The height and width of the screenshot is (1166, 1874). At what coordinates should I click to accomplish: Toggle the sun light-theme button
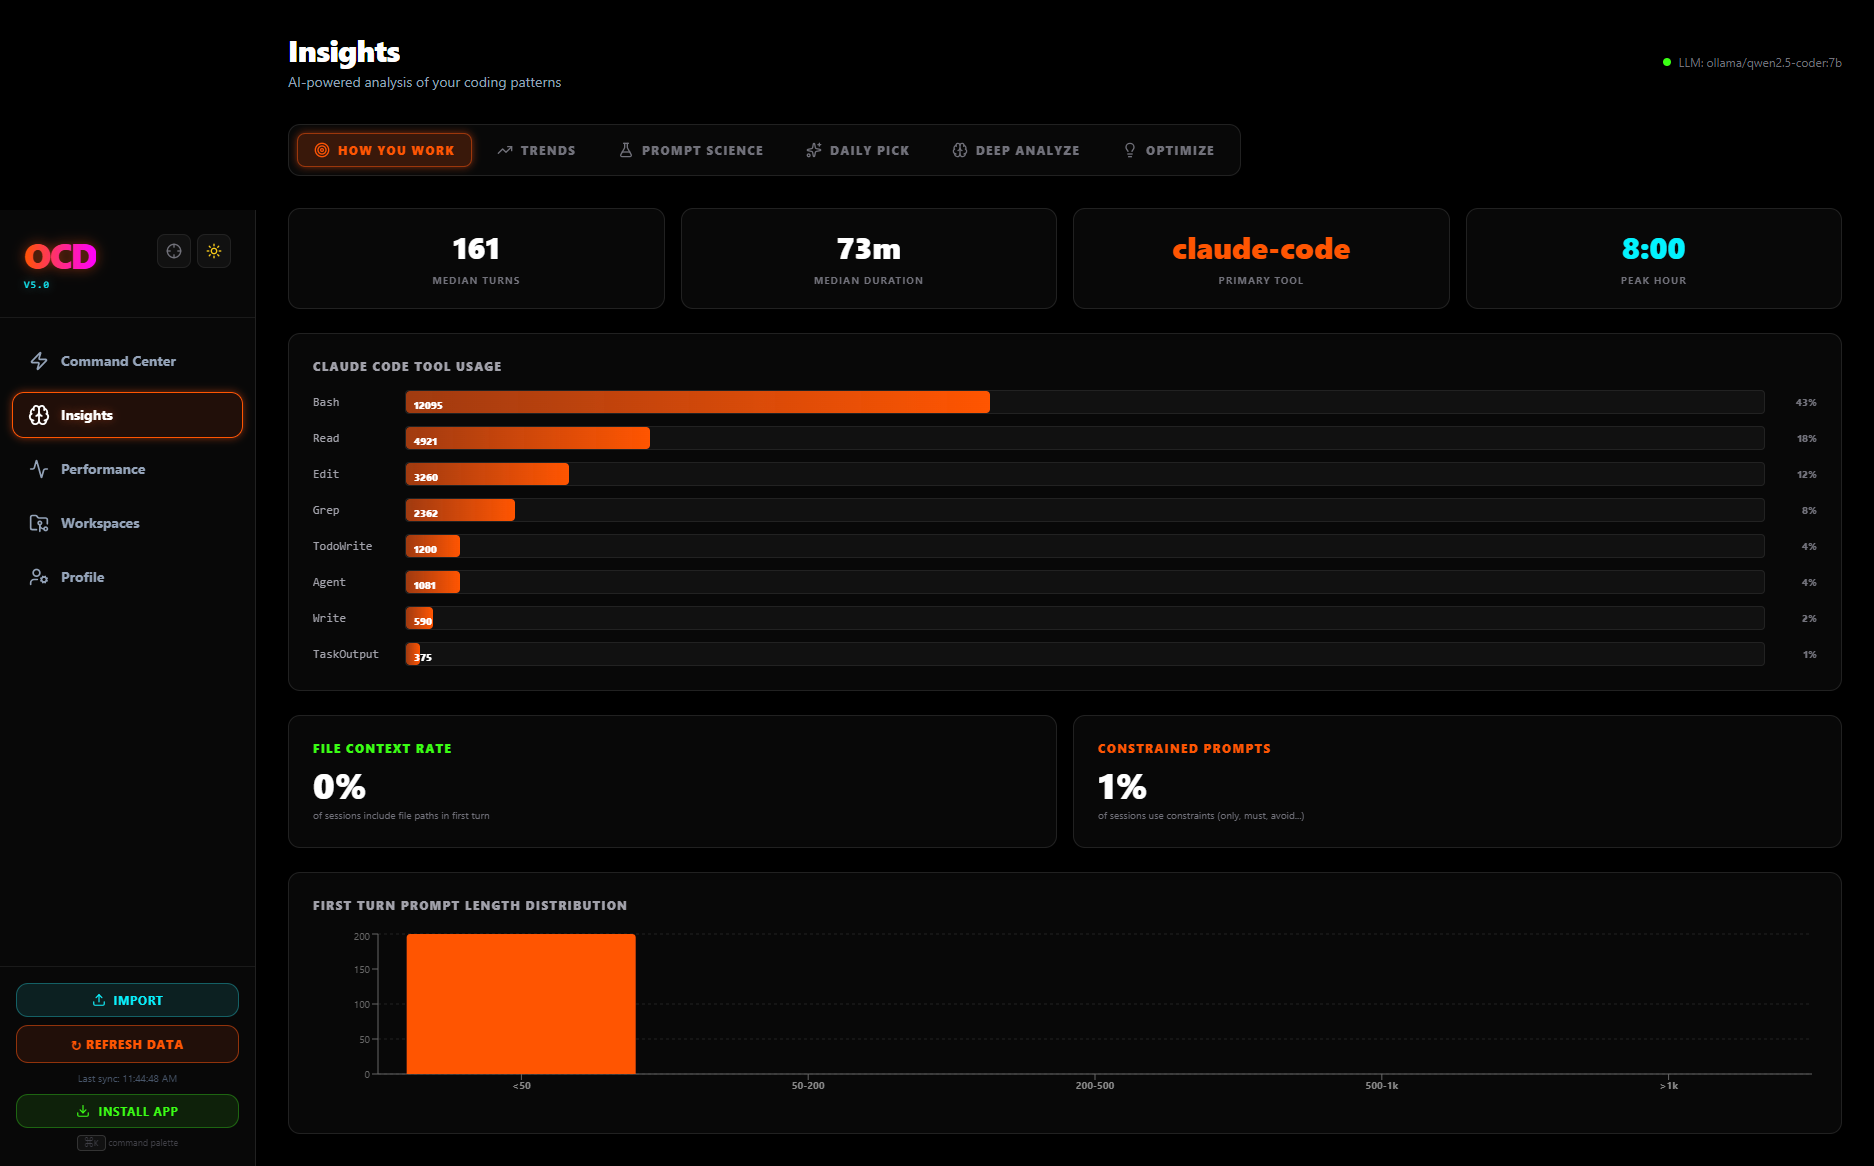click(x=214, y=251)
